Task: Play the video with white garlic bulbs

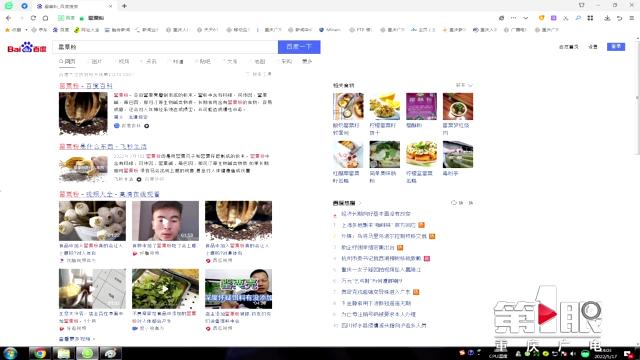Action: pos(92,221)
